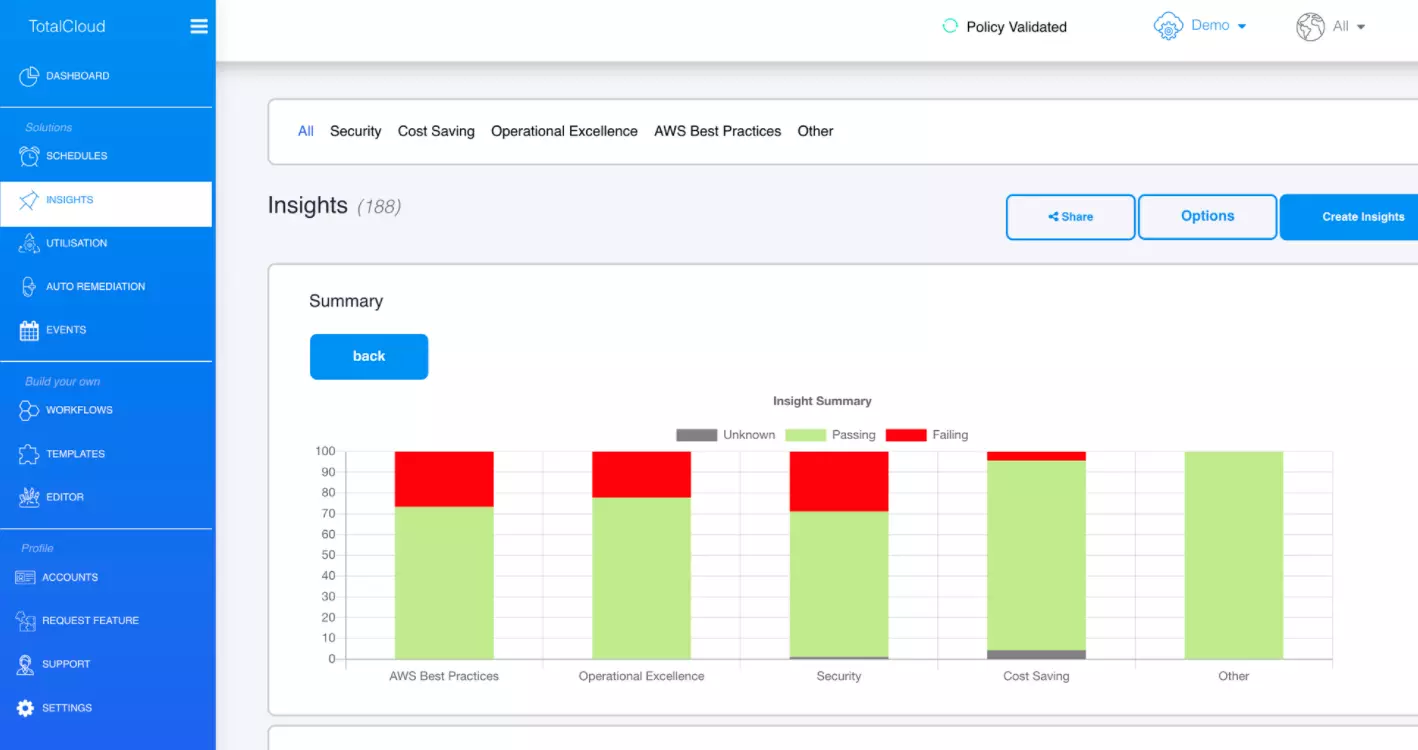This screenshot has width=1418, height=750.
Task: Select the Cost Saving filter tab
Action: click(x=436, y=131)
